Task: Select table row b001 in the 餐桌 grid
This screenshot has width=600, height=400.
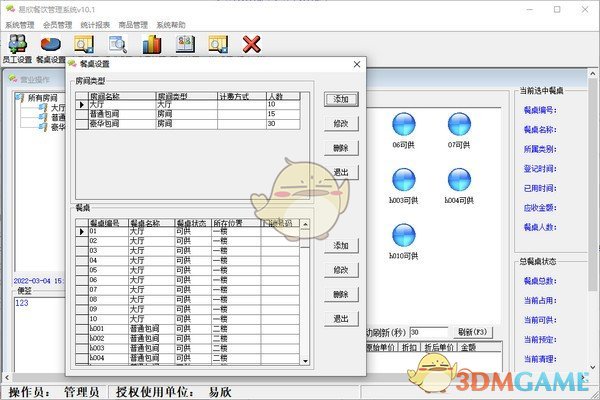Action: pyautogui.click(x=188, y=329)
